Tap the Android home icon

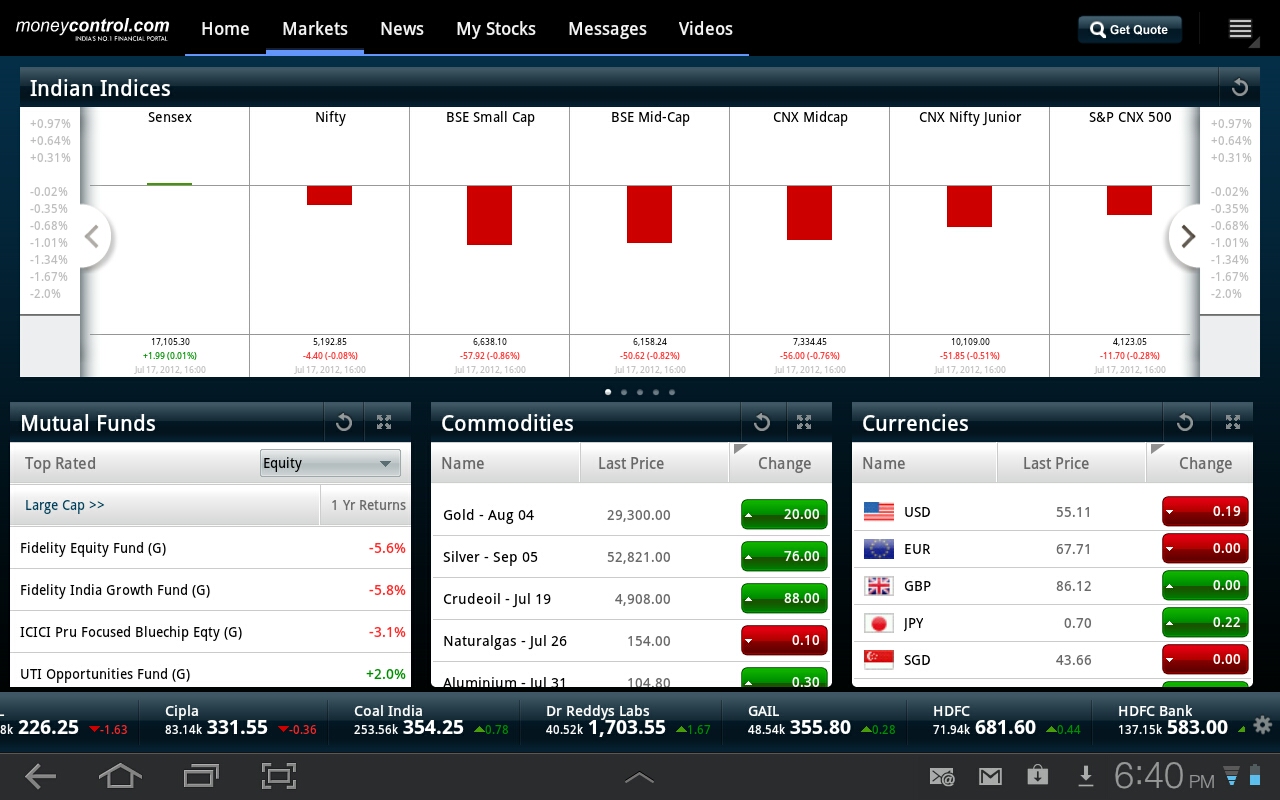(119, 776)
